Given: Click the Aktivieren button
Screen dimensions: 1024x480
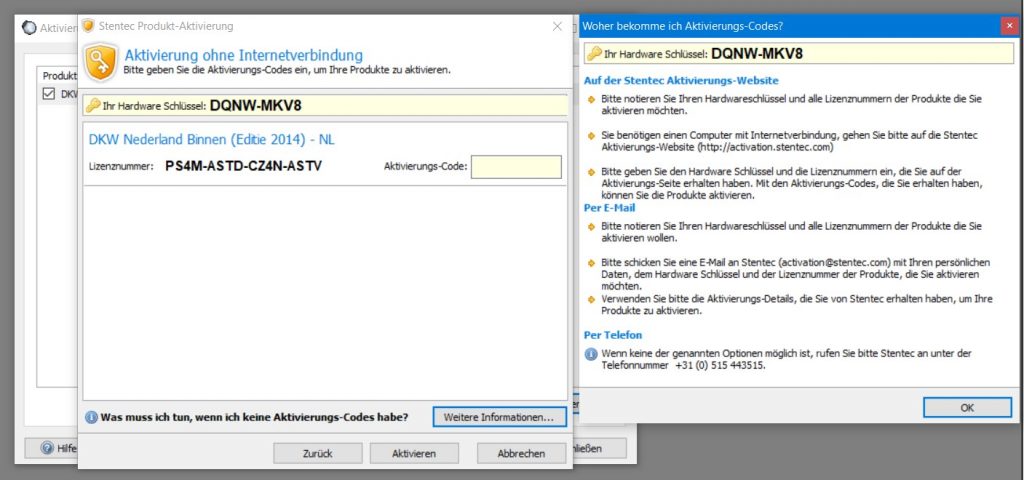Looking at the screenshot, I should [413, 453].
